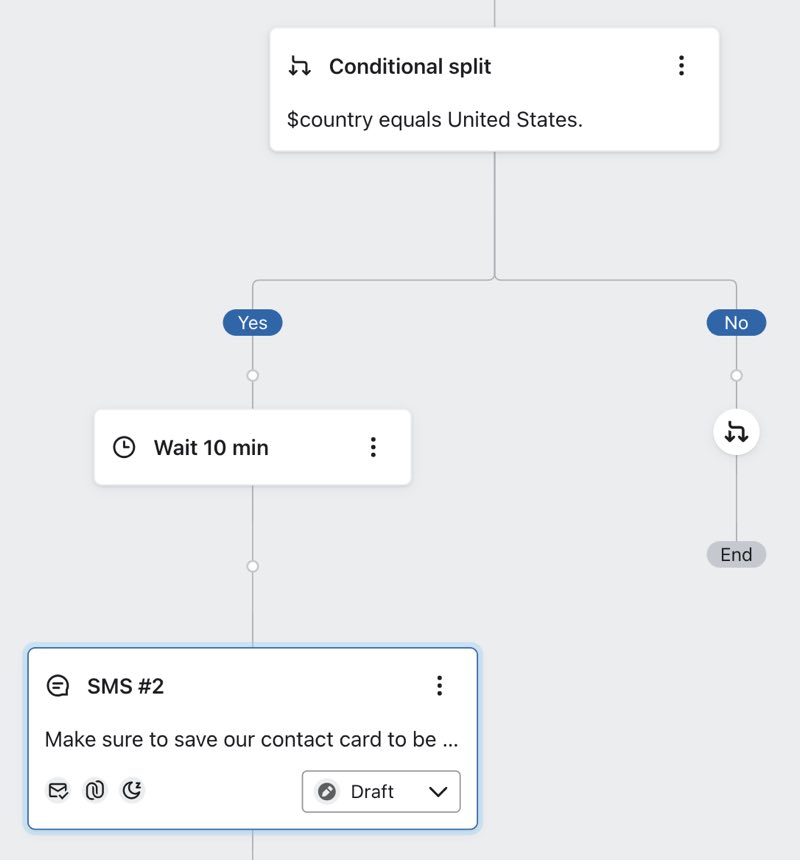Click the connector dot above SMS #2
Image resolution: width=800 pixels, height=860 pixels.
(x=252, y=566)
